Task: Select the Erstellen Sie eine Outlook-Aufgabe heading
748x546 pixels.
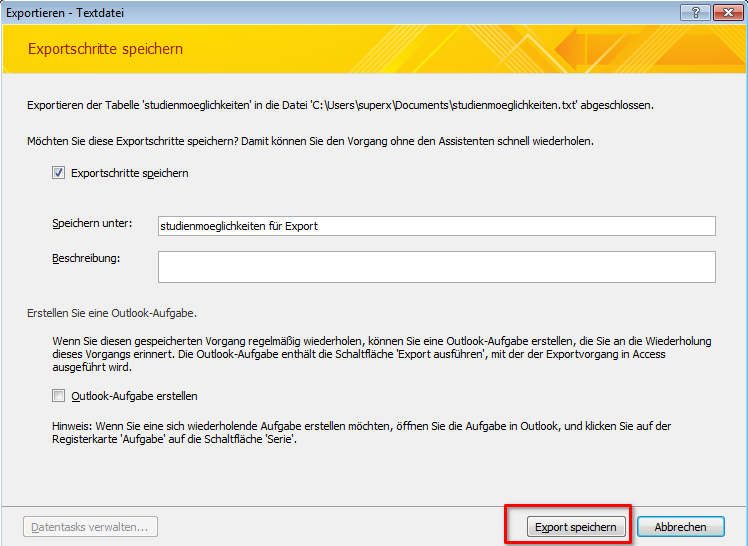Action: click(x=125, y=313)
